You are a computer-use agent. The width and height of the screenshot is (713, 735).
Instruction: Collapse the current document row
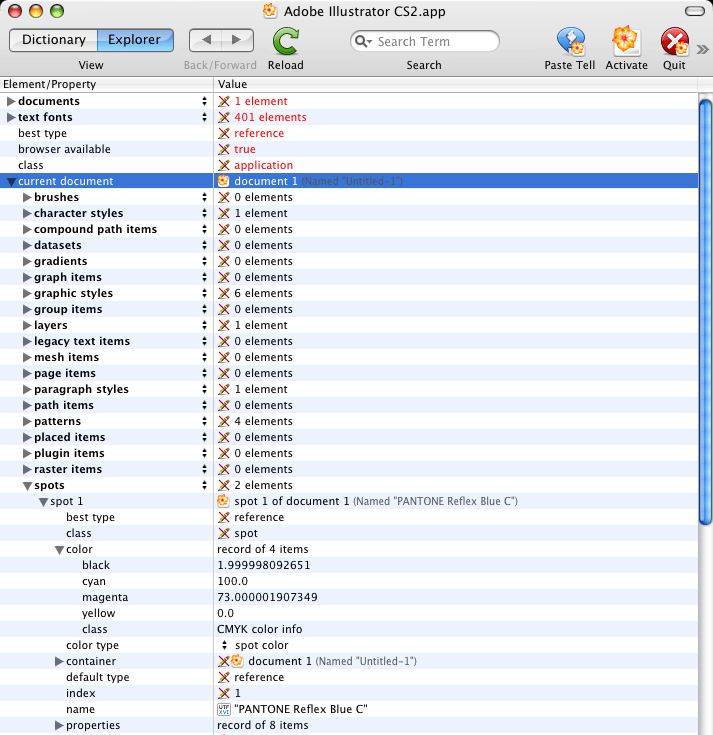[x=11, y=182]
